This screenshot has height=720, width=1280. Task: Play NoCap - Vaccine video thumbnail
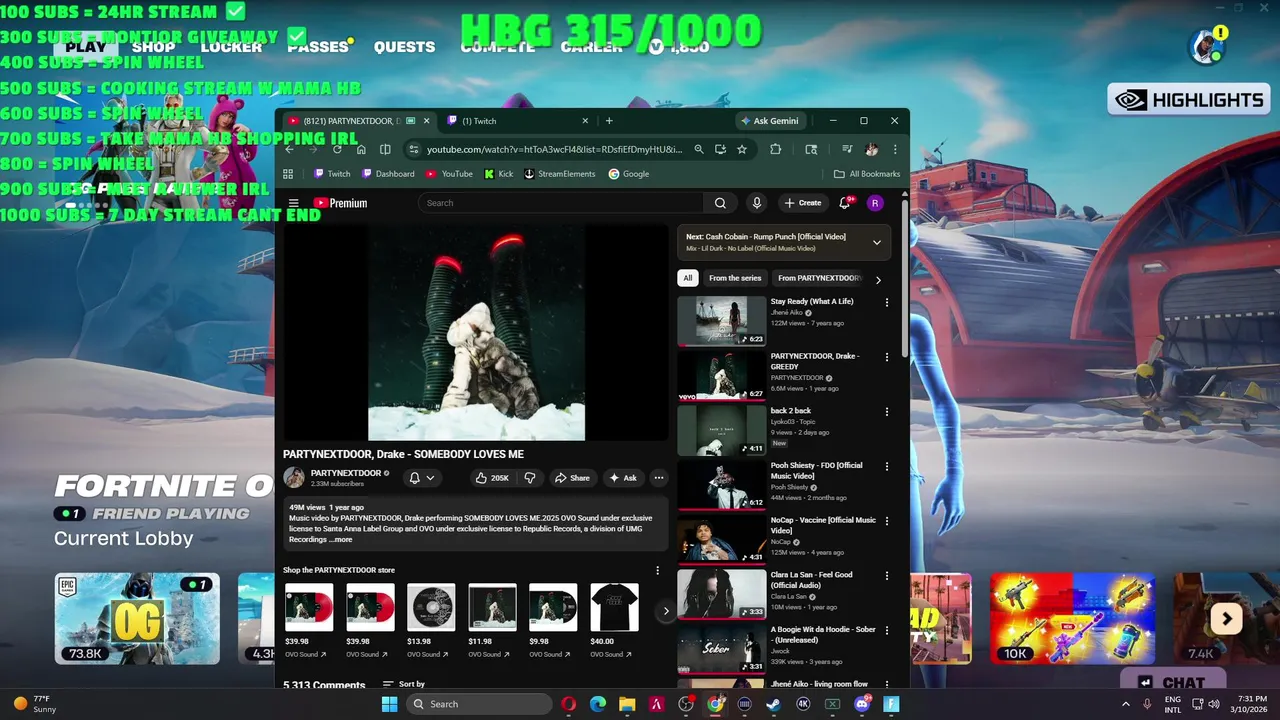point(722,538)
